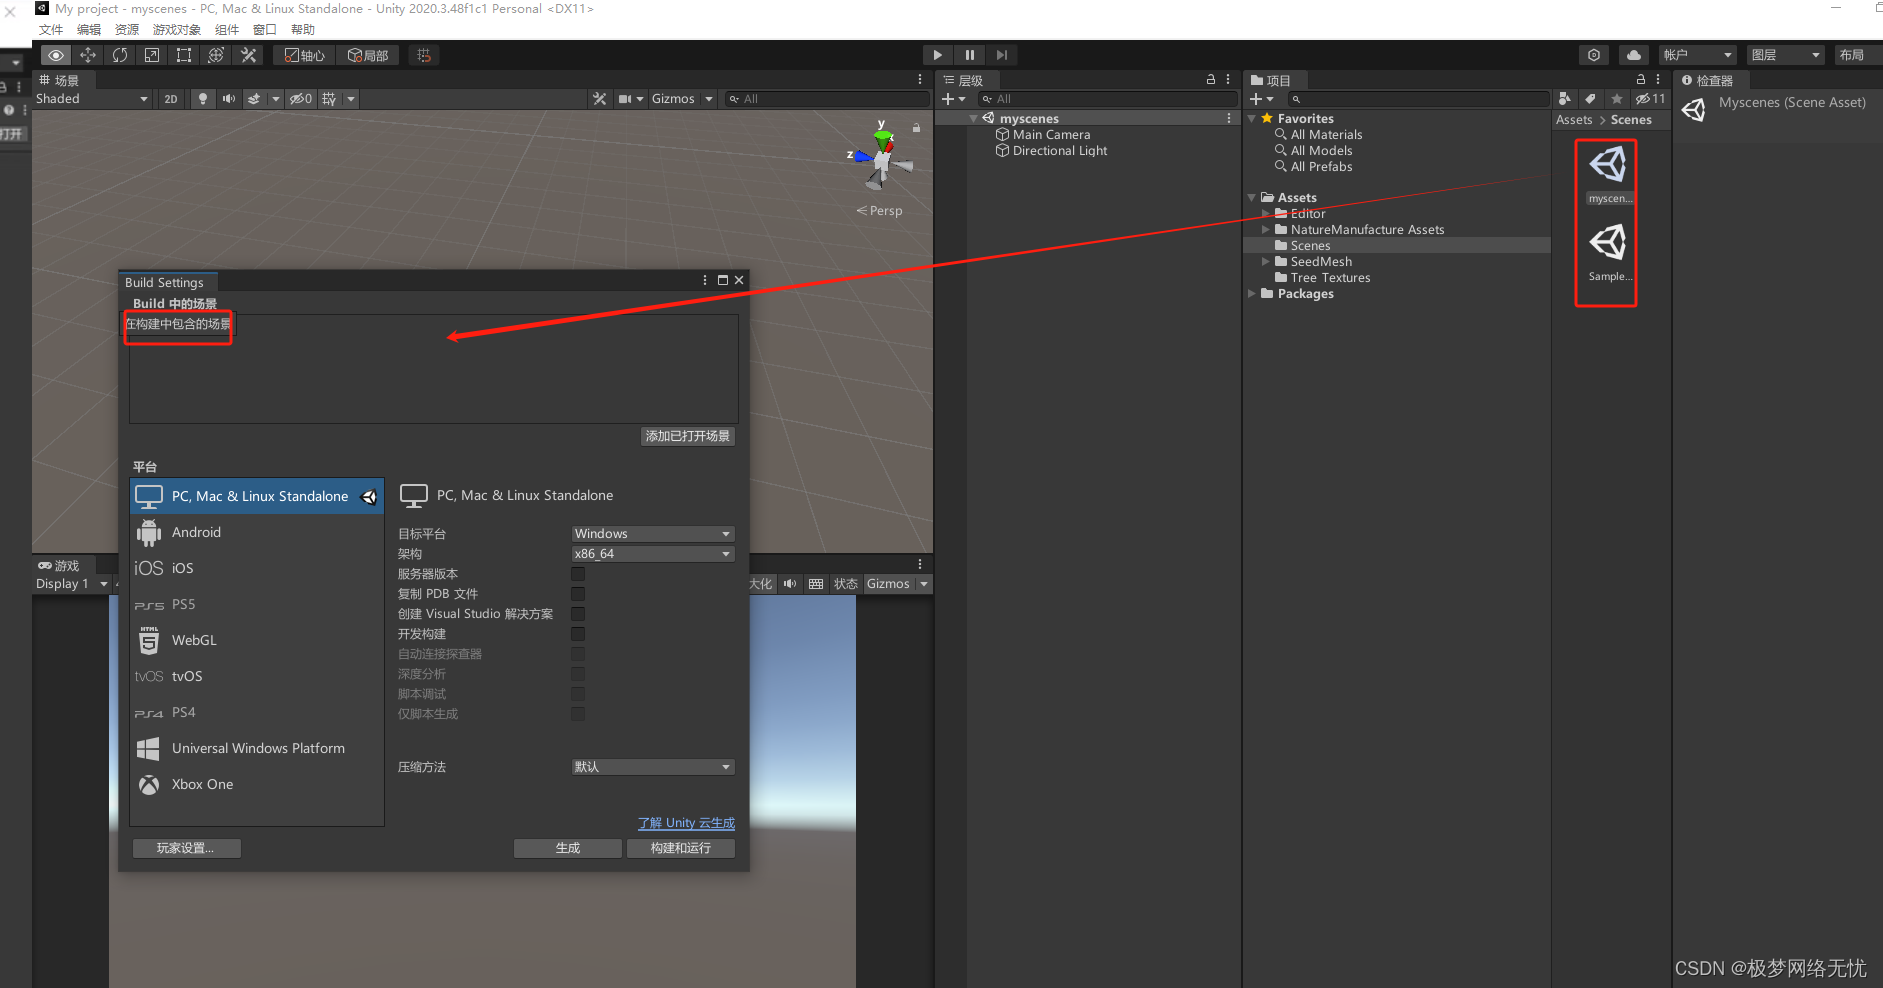Viewport: 1883px width, 988px height.
Task: Open the 组件 menu
Action: point(227,30)
